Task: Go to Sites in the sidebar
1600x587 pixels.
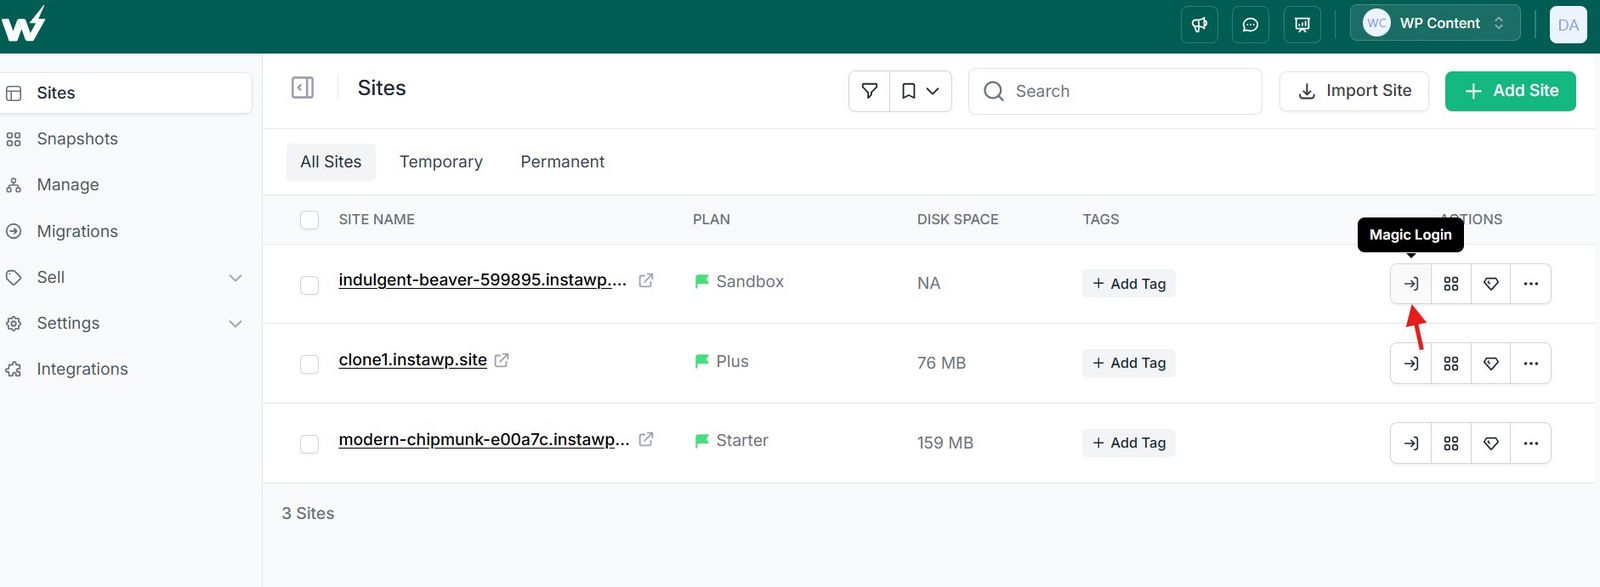Action: (124, 93)
